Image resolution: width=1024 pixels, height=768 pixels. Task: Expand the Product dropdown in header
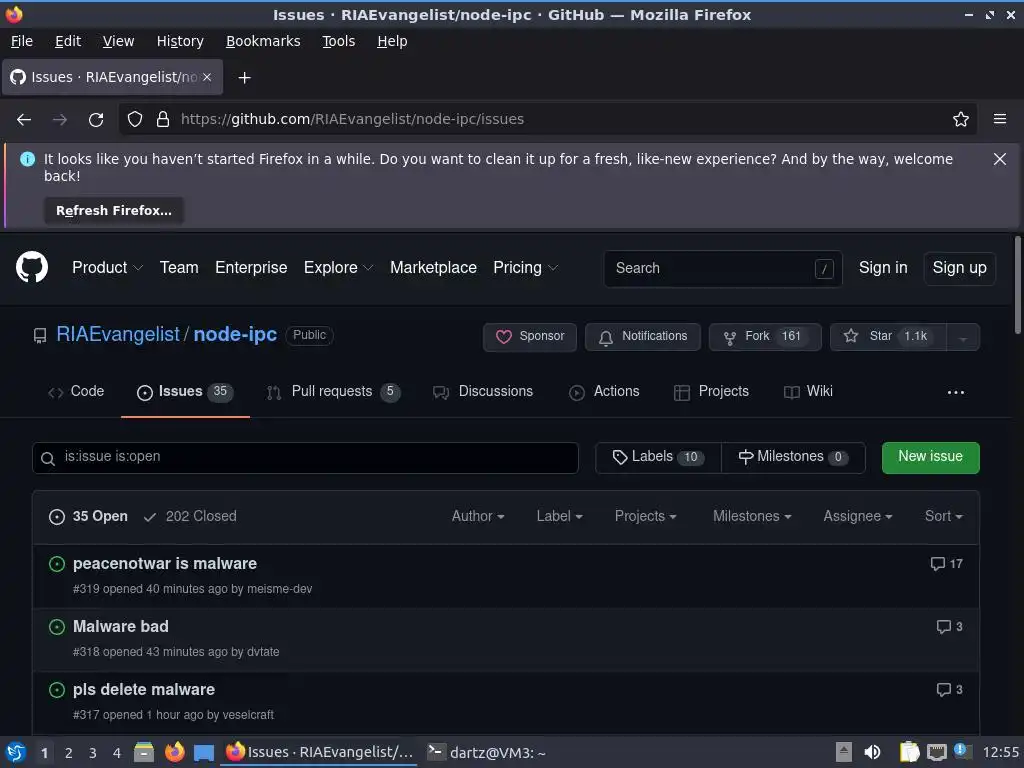coord(107,268)
